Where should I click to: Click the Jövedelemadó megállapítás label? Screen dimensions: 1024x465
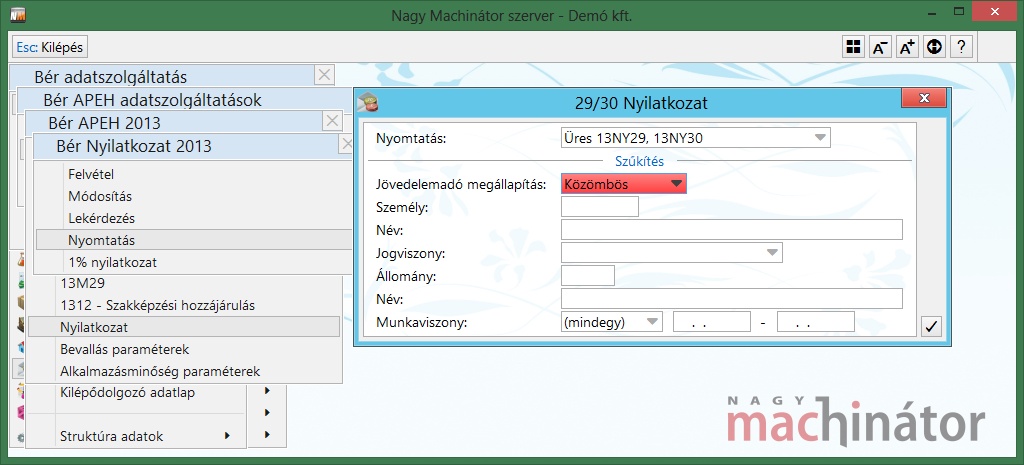click(x=461, y=184)
